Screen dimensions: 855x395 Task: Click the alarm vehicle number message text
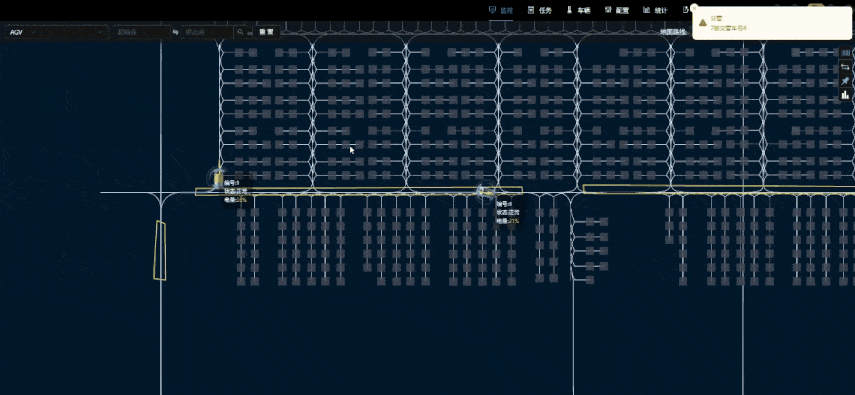pos(728,27)
